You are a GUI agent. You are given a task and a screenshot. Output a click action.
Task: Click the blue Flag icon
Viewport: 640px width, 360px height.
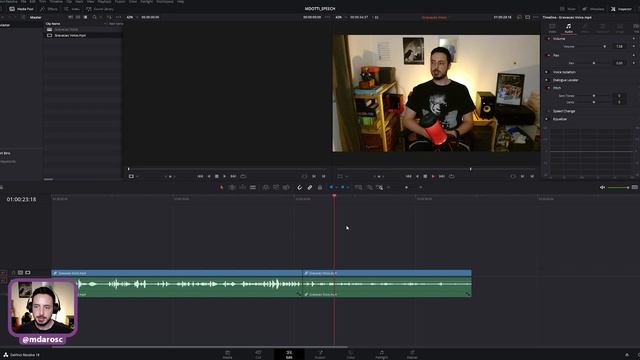331,187
